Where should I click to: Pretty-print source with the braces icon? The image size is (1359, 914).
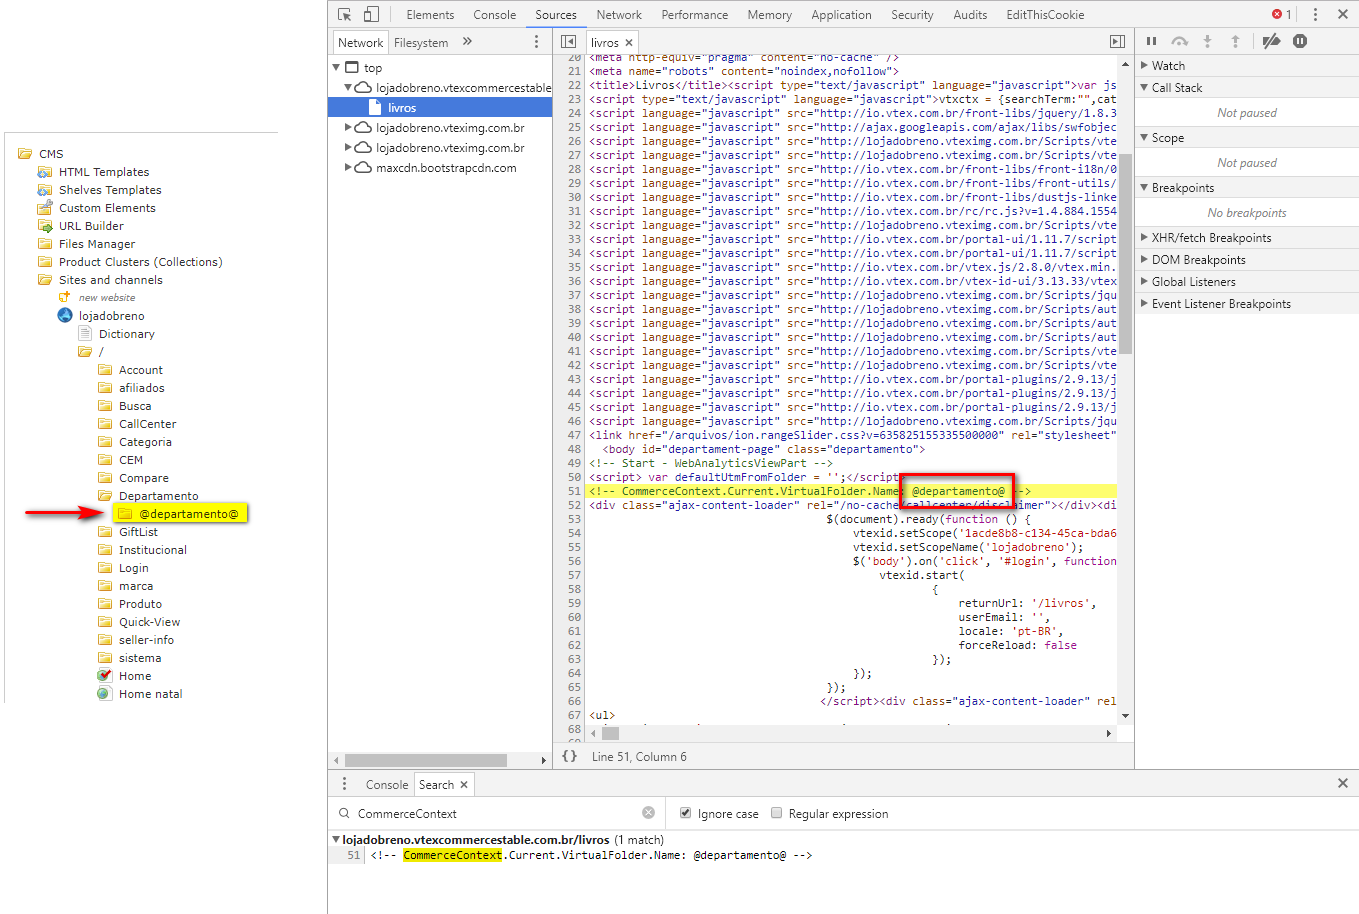pyautogui.click(x=569, y=757)
